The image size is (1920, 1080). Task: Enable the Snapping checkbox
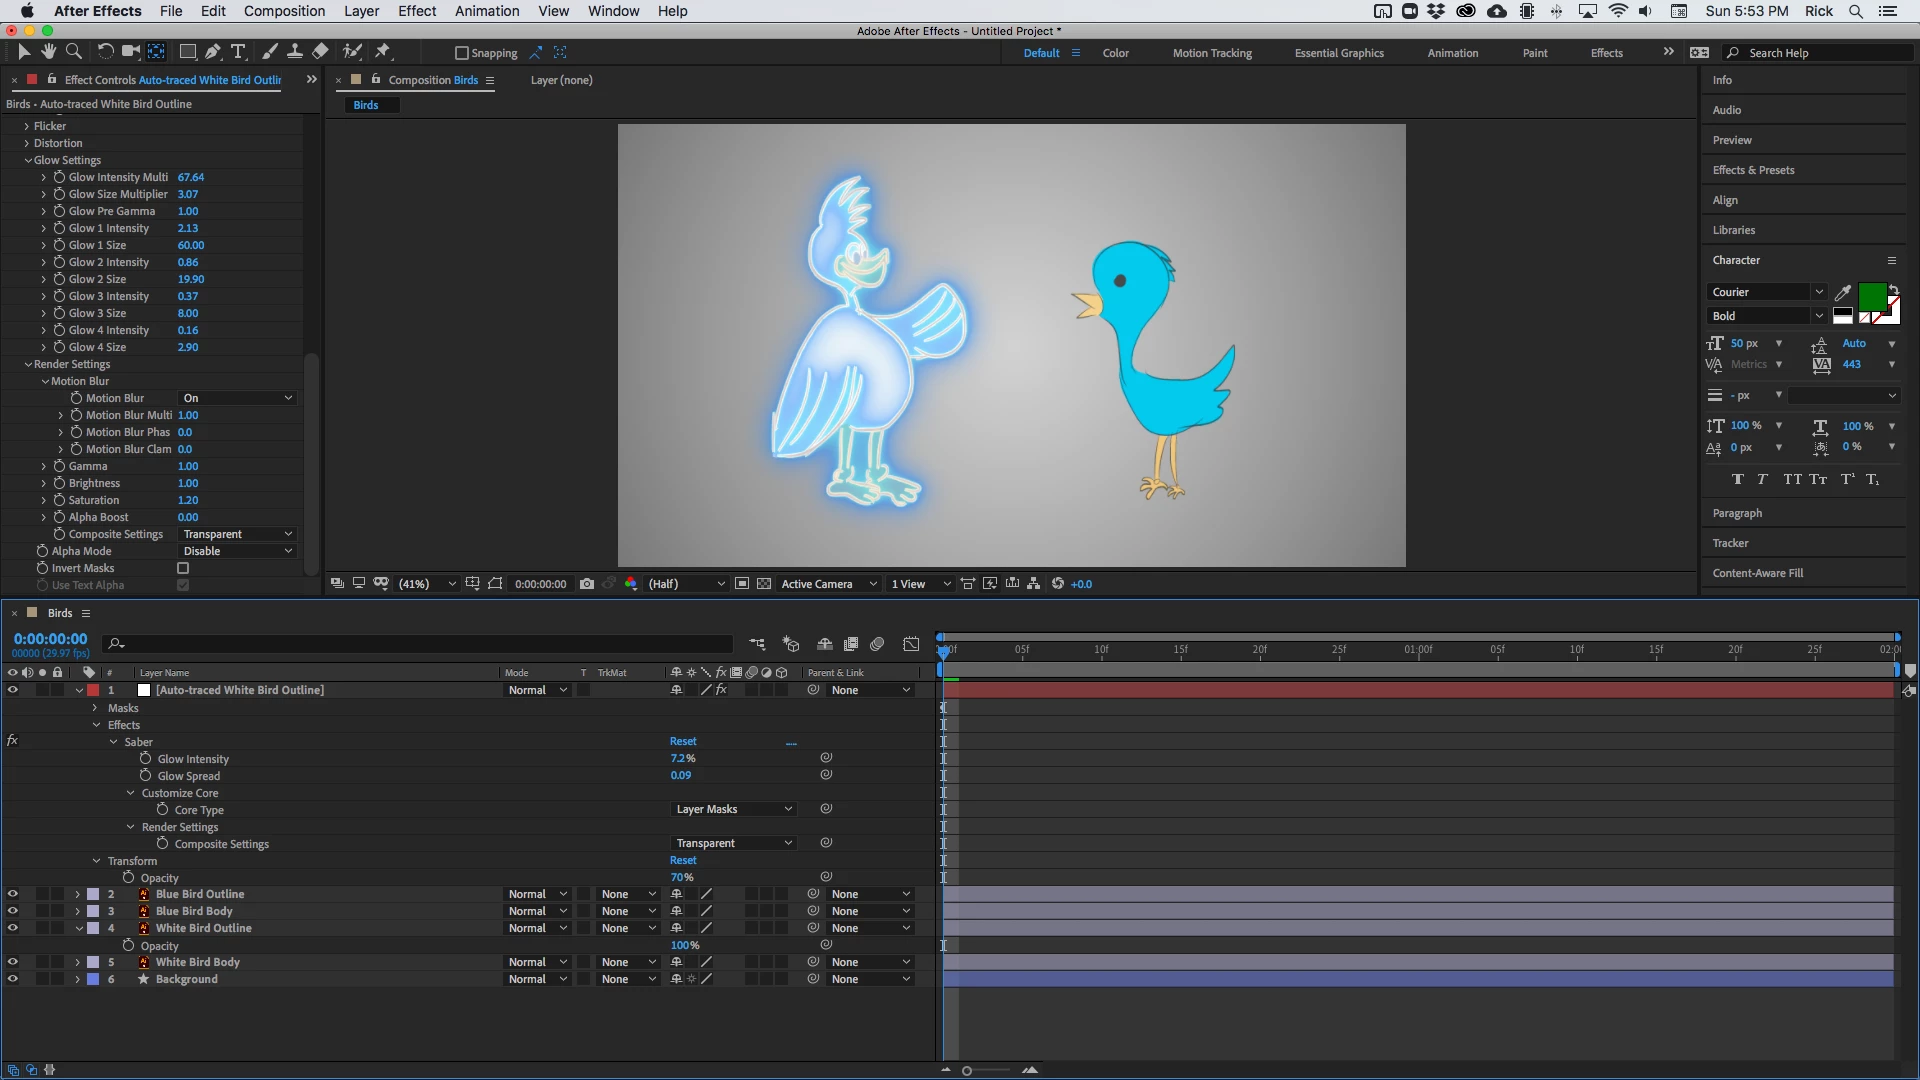click(462, 53)
